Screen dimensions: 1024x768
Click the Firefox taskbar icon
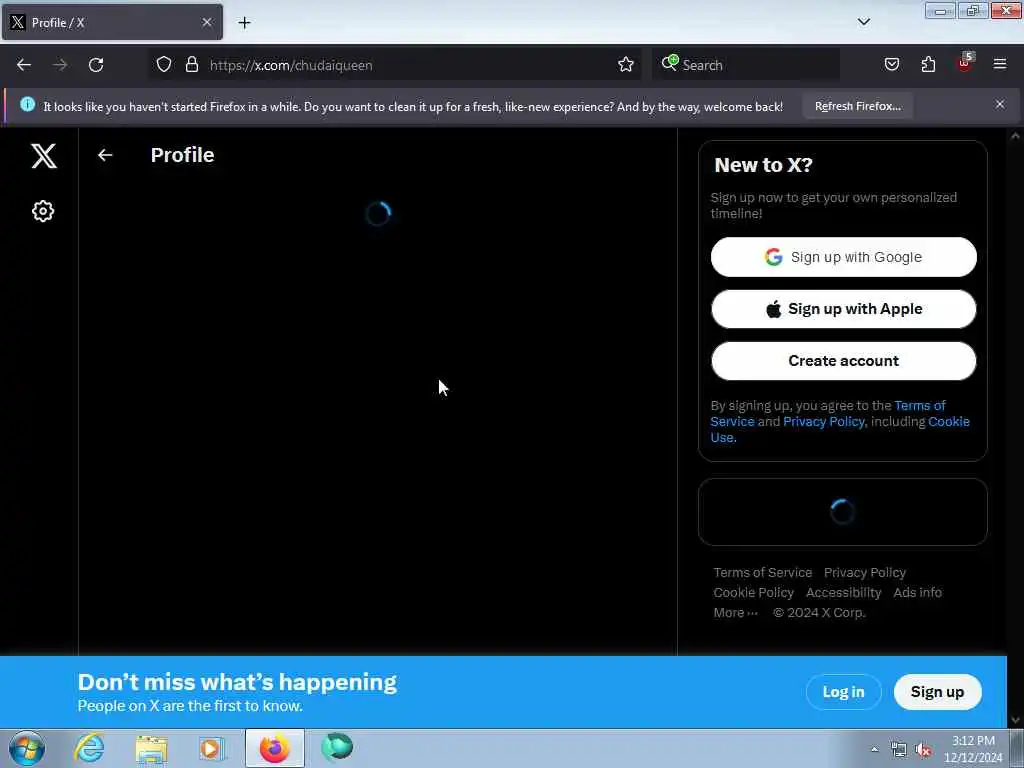tap(274, 748)
